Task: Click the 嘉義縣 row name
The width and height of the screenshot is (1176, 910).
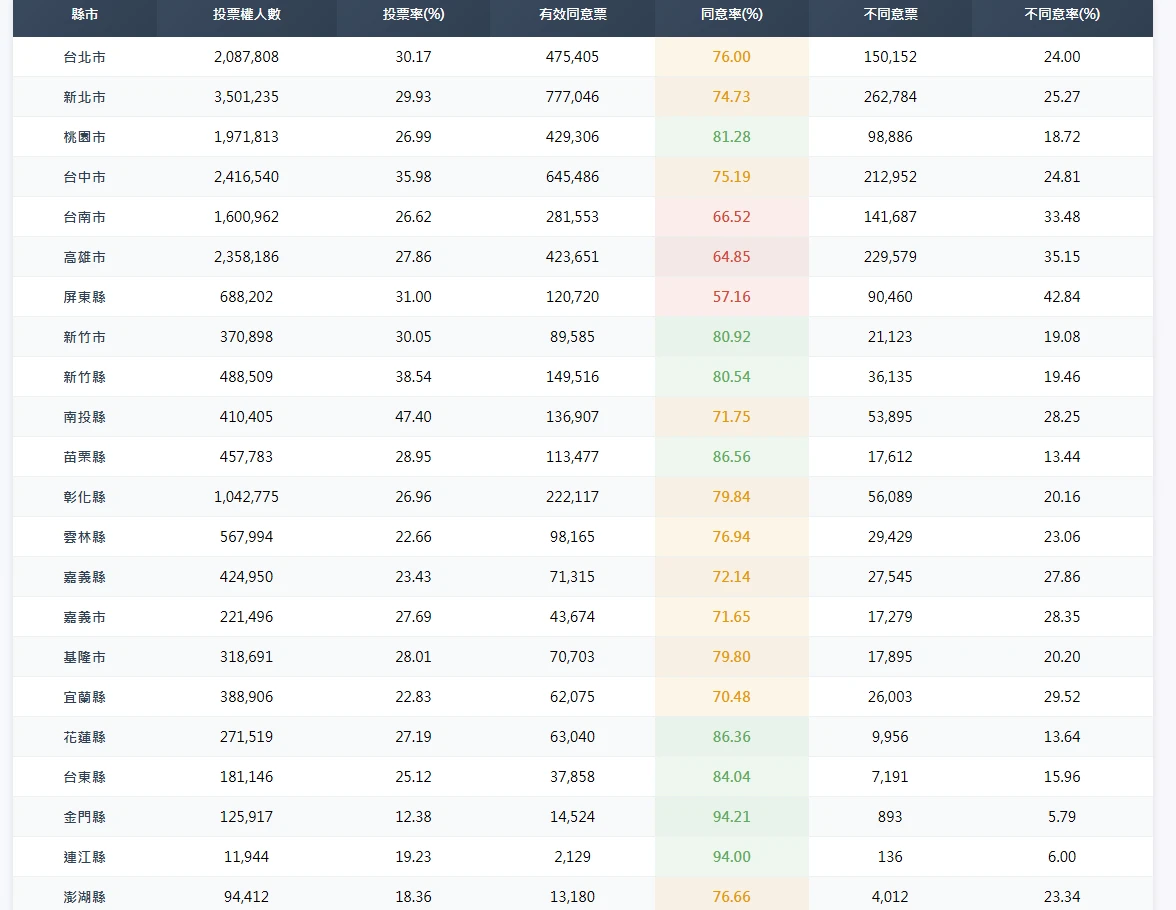Action: pyautogui.click(x=85, y=577)
